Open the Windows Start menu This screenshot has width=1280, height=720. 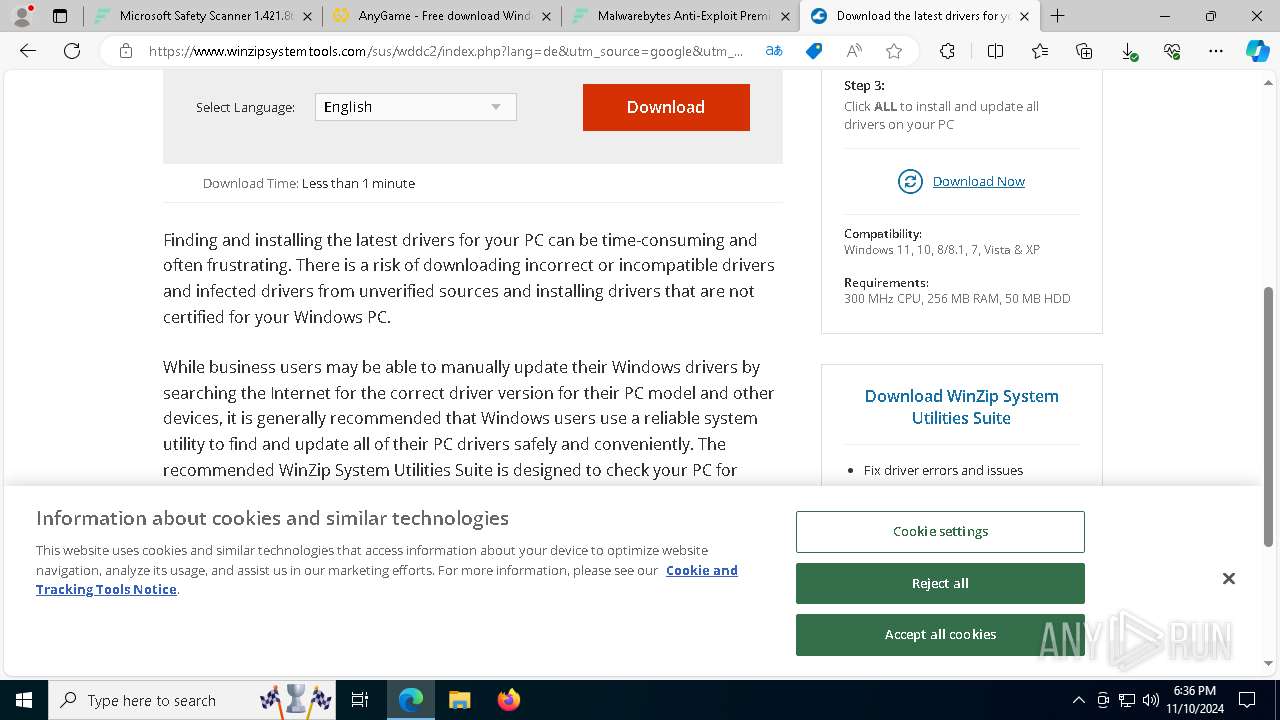pos(24,700)
